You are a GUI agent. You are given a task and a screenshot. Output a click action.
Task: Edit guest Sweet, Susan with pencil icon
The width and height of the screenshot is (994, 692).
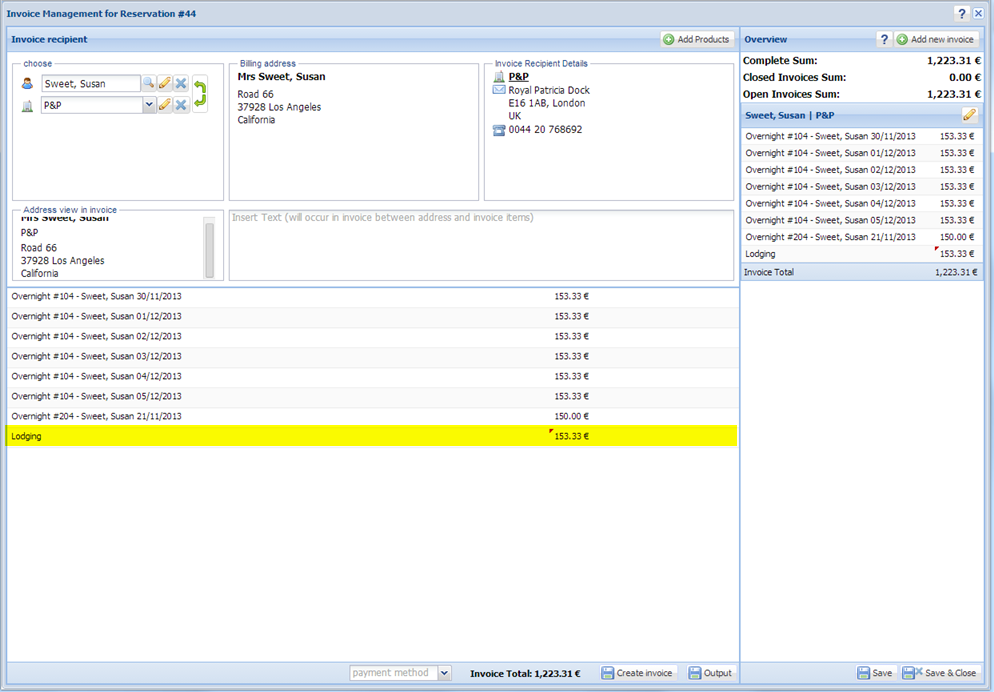pyautogui.click(x=165, y=84)
